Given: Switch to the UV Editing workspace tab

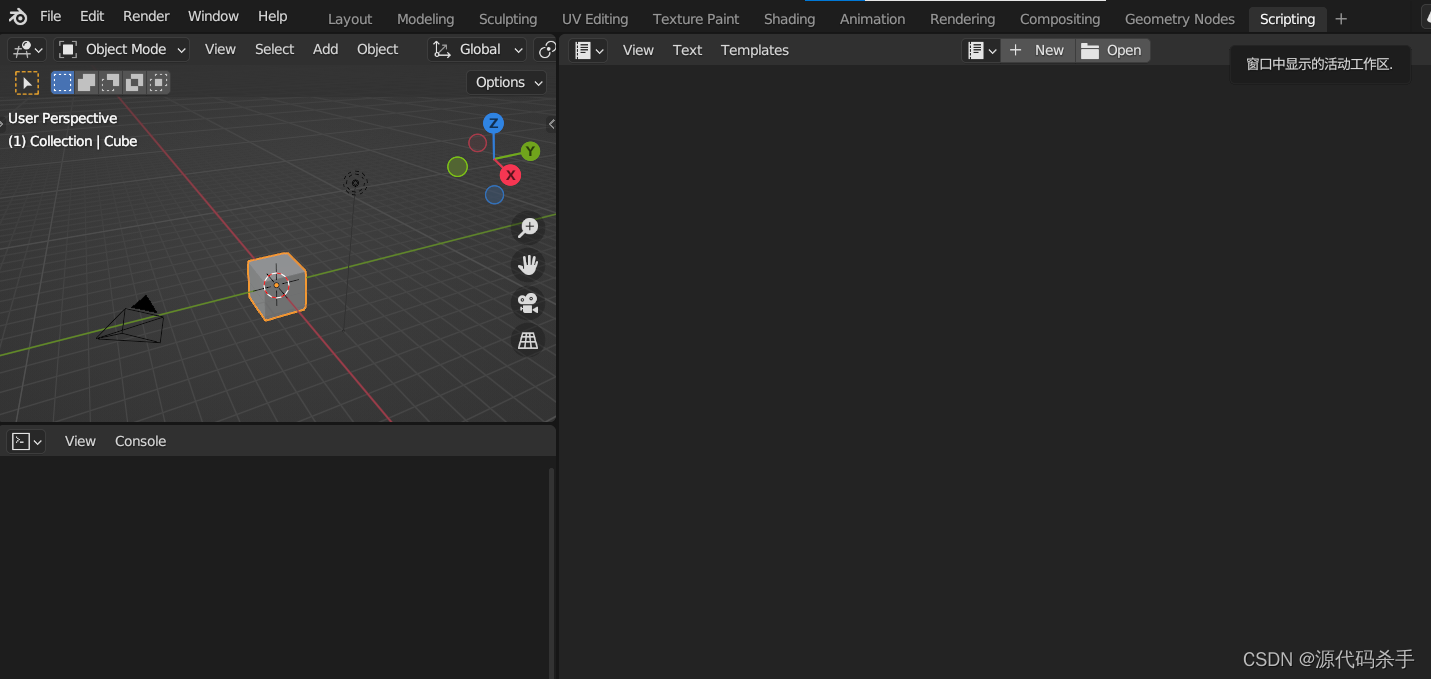Looking at the screenshot, I should pos(595,19).
